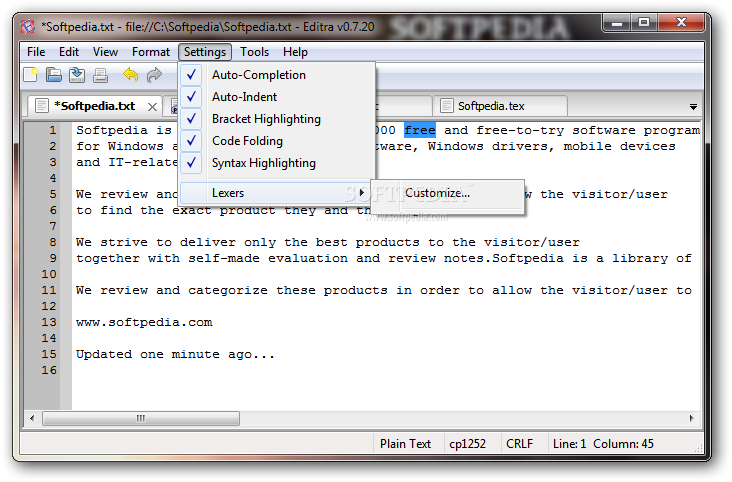
Task: Click the line "Updated one minute ago..."
Action: pyautogui.click(x=176, y=354)
